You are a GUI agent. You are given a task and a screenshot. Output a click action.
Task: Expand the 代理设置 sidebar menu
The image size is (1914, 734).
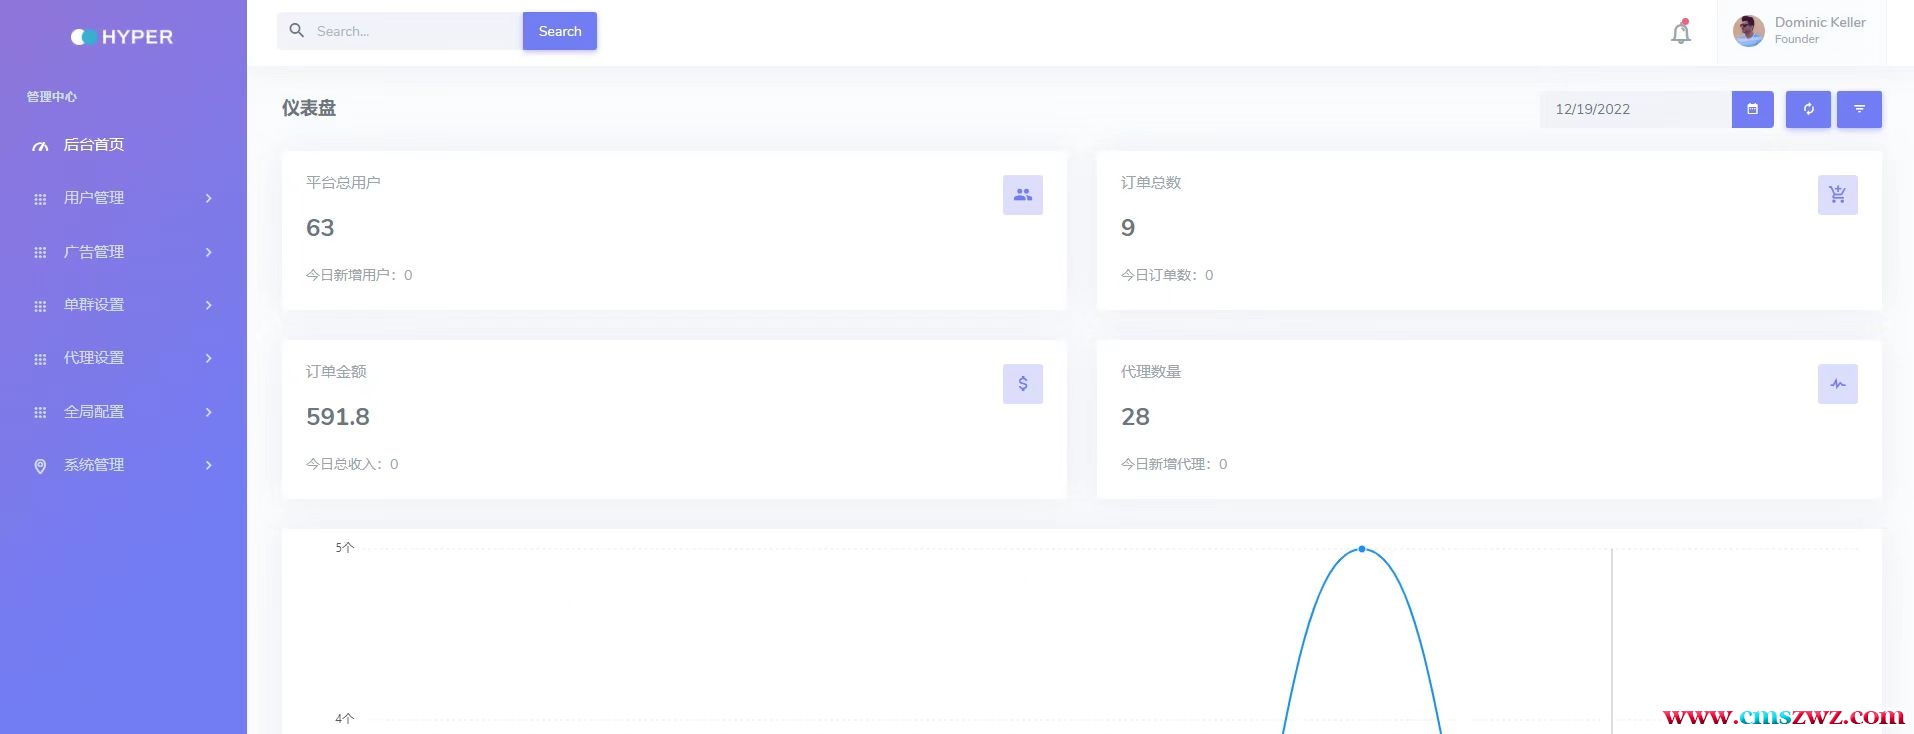tap(123, 358)
